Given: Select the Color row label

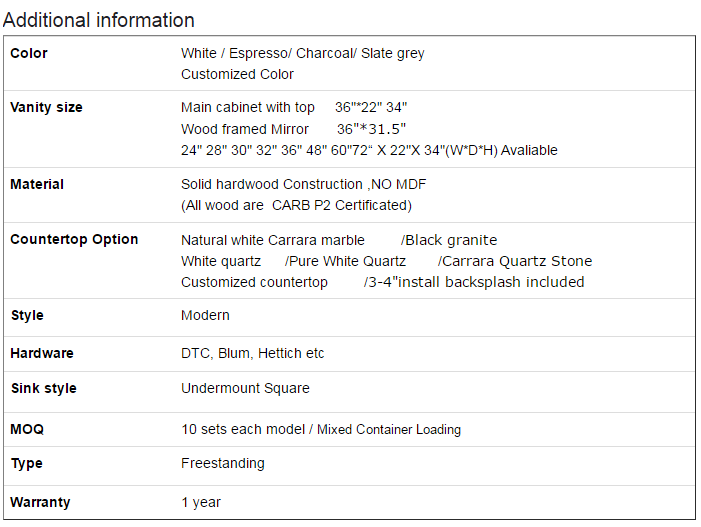Looking at the screenshot, I should pos(29,53).
